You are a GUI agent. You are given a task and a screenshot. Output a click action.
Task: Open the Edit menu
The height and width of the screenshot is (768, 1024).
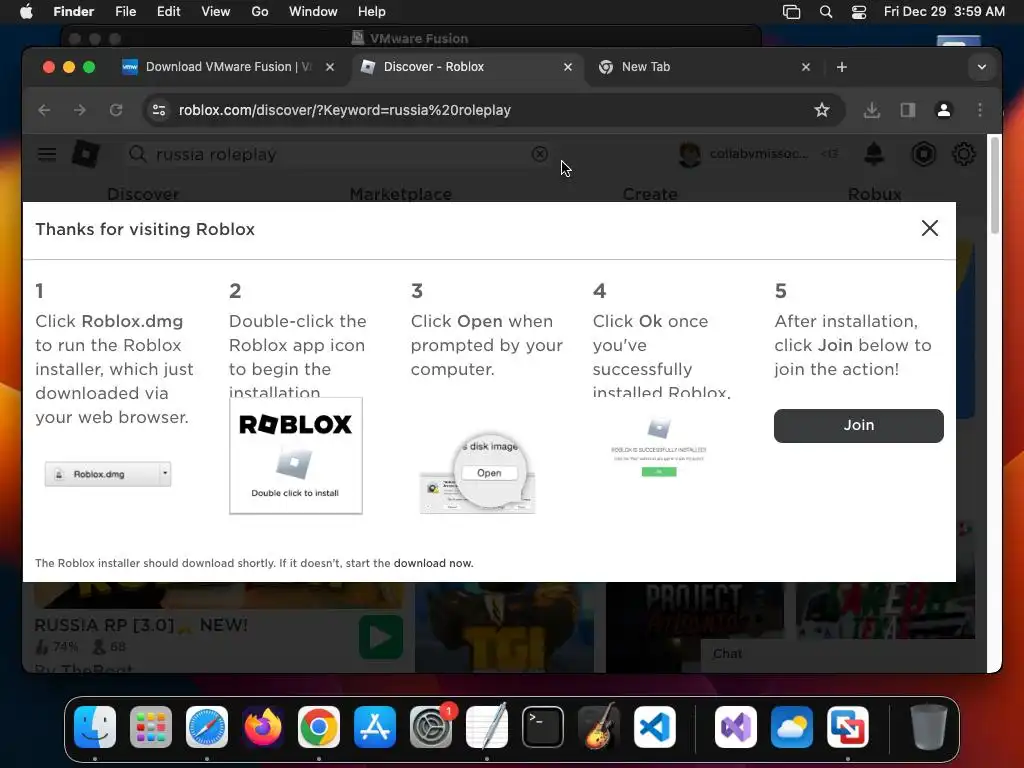pyautogui.click(x=168, y=12)
